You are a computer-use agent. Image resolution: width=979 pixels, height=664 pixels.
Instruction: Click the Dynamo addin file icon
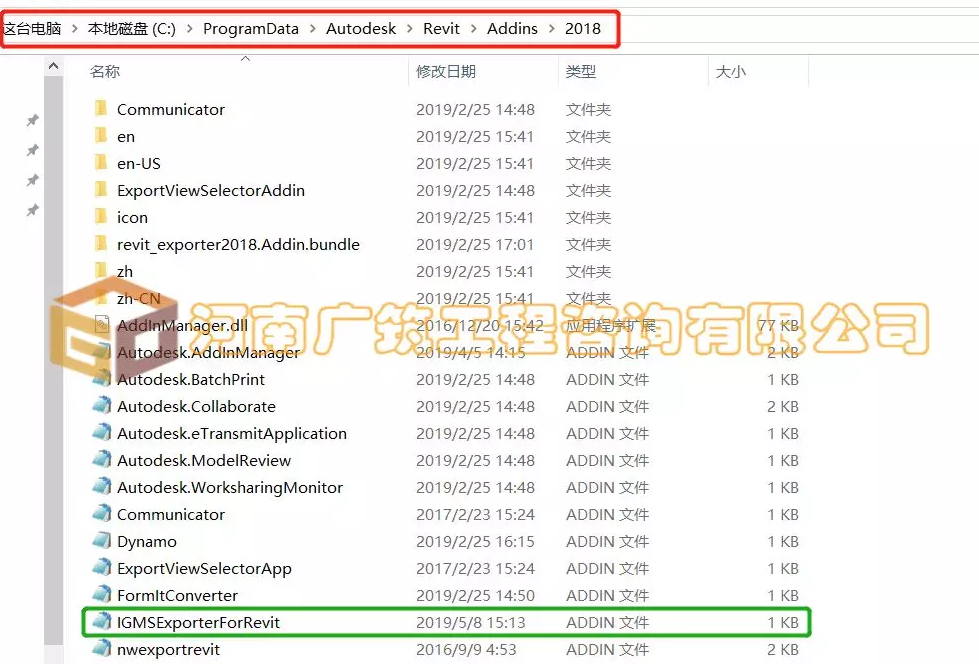[x=102, y=540]
